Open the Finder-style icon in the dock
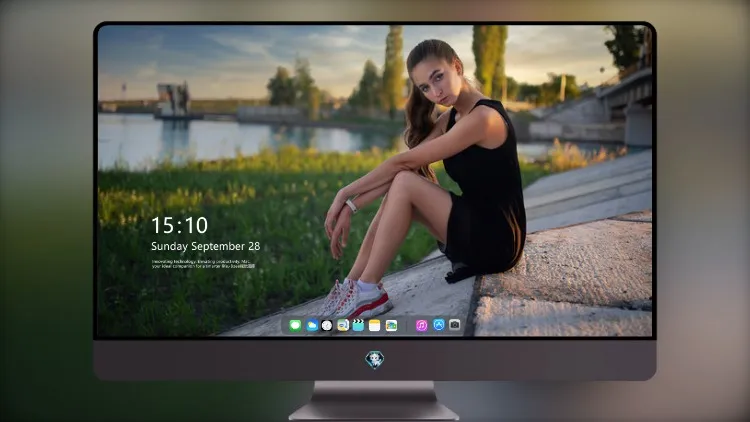Screen dimensions: 750x422 [342, 325]
